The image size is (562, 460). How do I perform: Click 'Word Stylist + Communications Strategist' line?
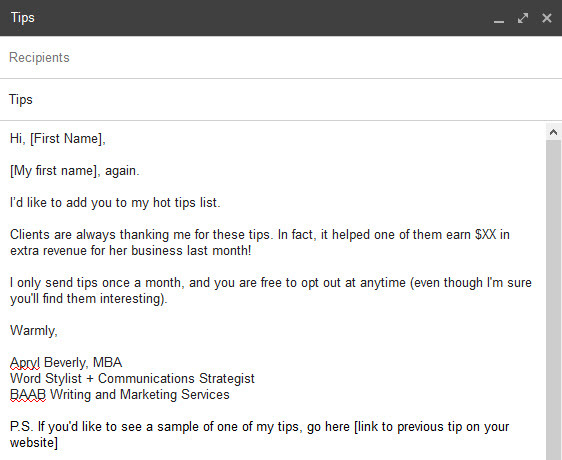point(132,379)
